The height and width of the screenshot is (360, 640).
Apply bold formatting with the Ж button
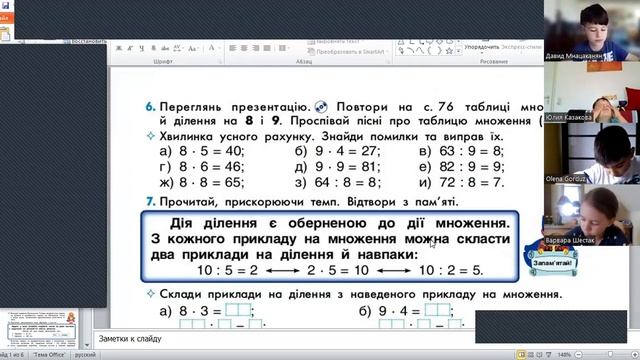point(119,48)
